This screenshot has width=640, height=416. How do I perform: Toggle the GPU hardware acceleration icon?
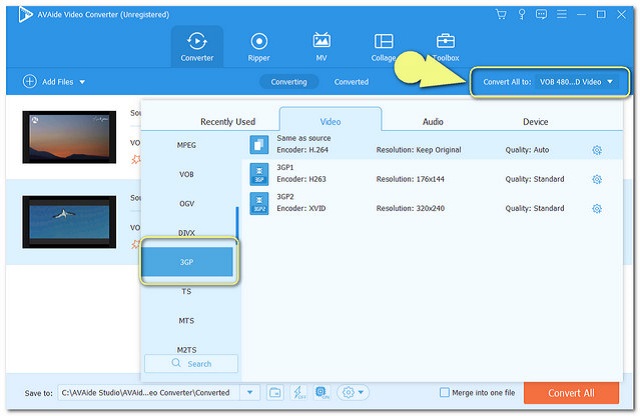click(x=322, y=393)
